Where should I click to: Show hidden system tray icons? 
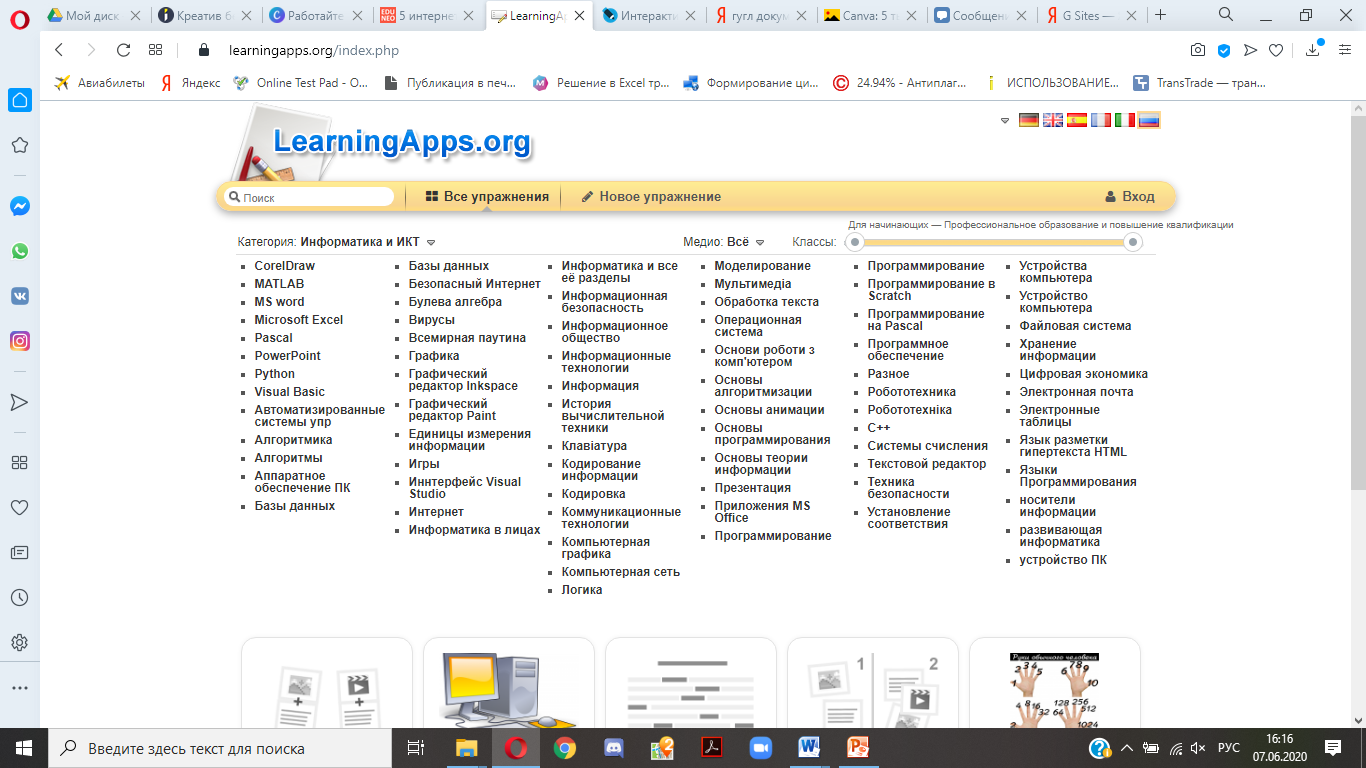pos(1127,747)
